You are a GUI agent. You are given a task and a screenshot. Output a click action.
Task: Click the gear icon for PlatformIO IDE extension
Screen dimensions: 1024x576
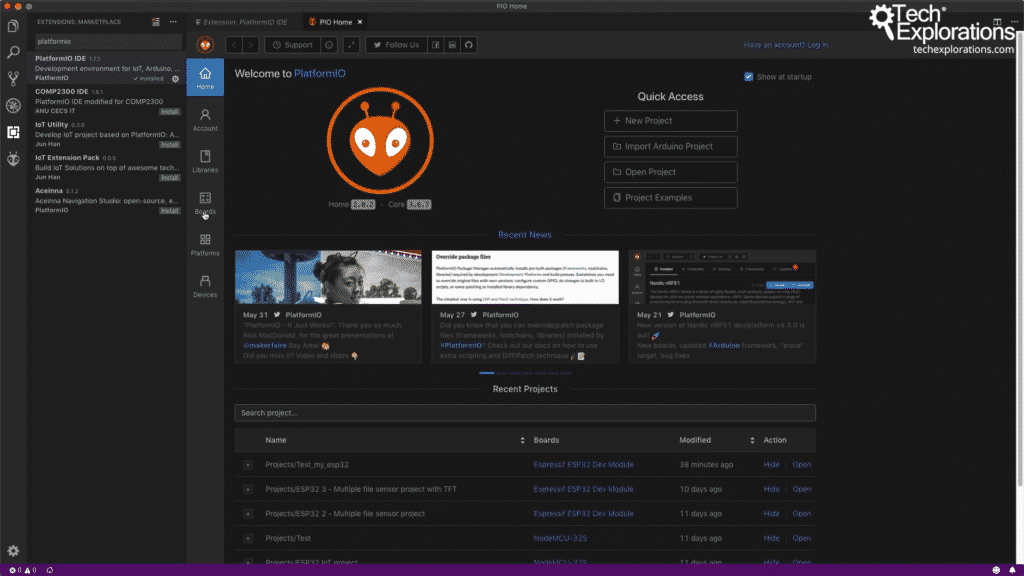point(175,79)
